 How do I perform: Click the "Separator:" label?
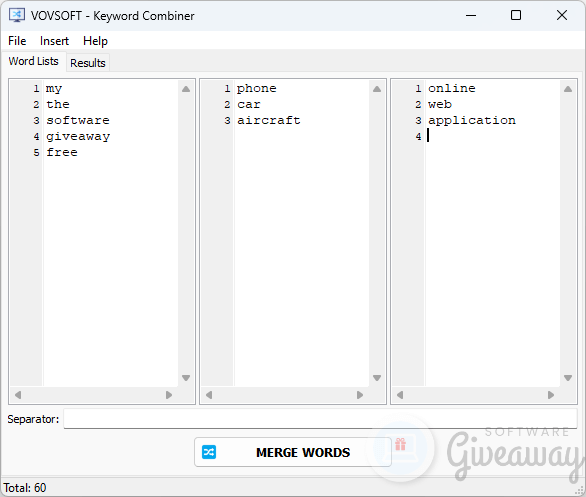[33, 419]
